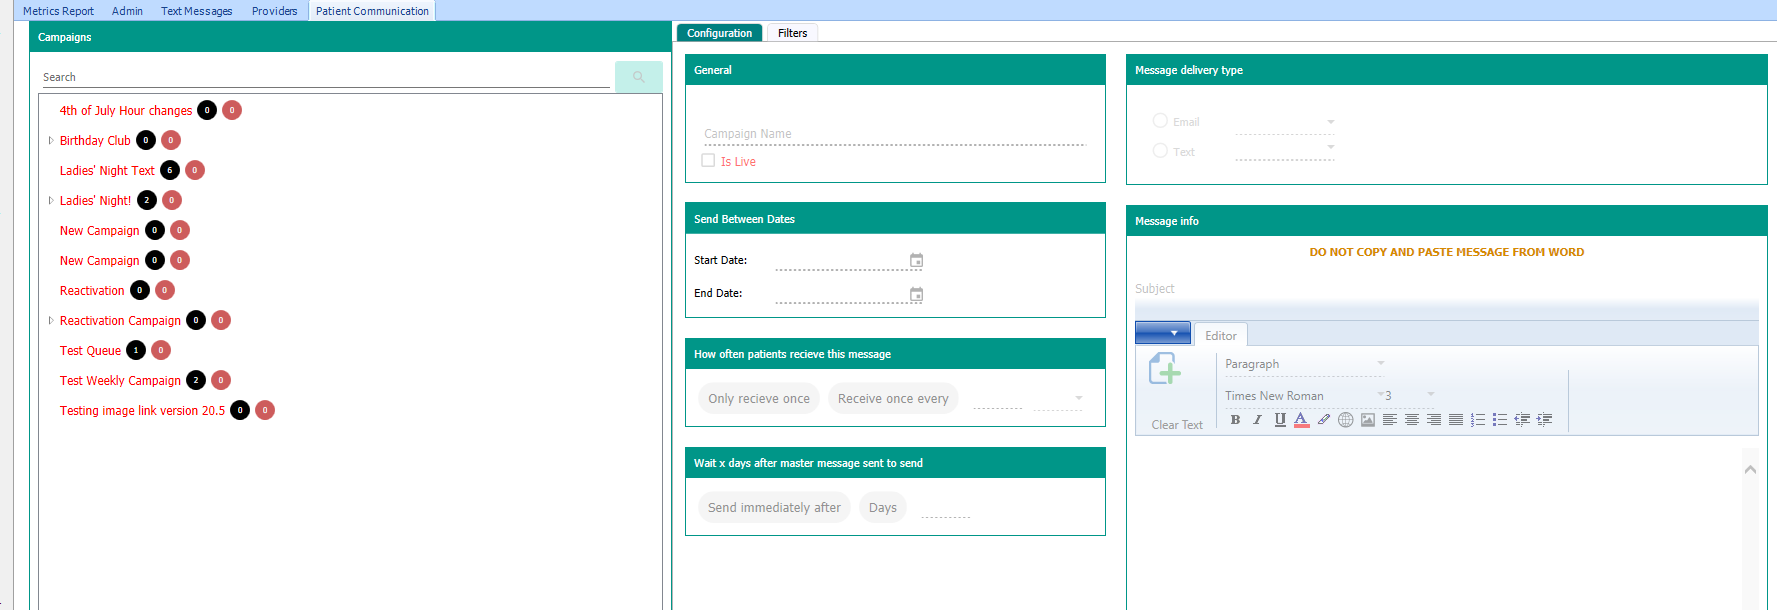Open the highlight marker tool

[1324, 420]
